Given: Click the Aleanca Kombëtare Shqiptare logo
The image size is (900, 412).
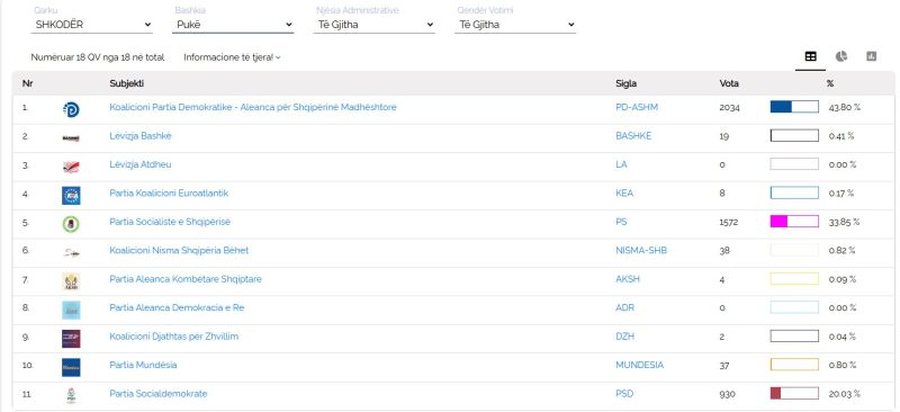Looking at the screenshot, I should point(71,281).
